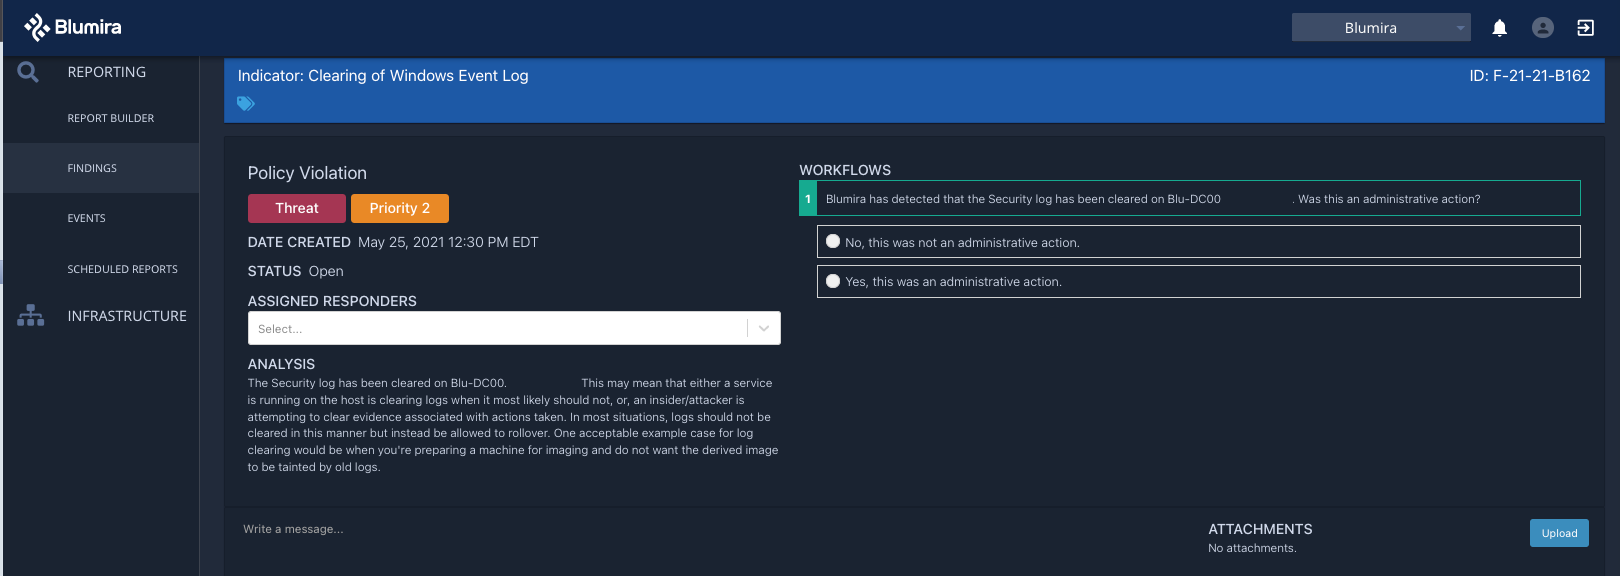The width and height of the screenshot is (1620, 576).
Task: Go to Findings in the sidebar
Action: (x=92, y=168)
